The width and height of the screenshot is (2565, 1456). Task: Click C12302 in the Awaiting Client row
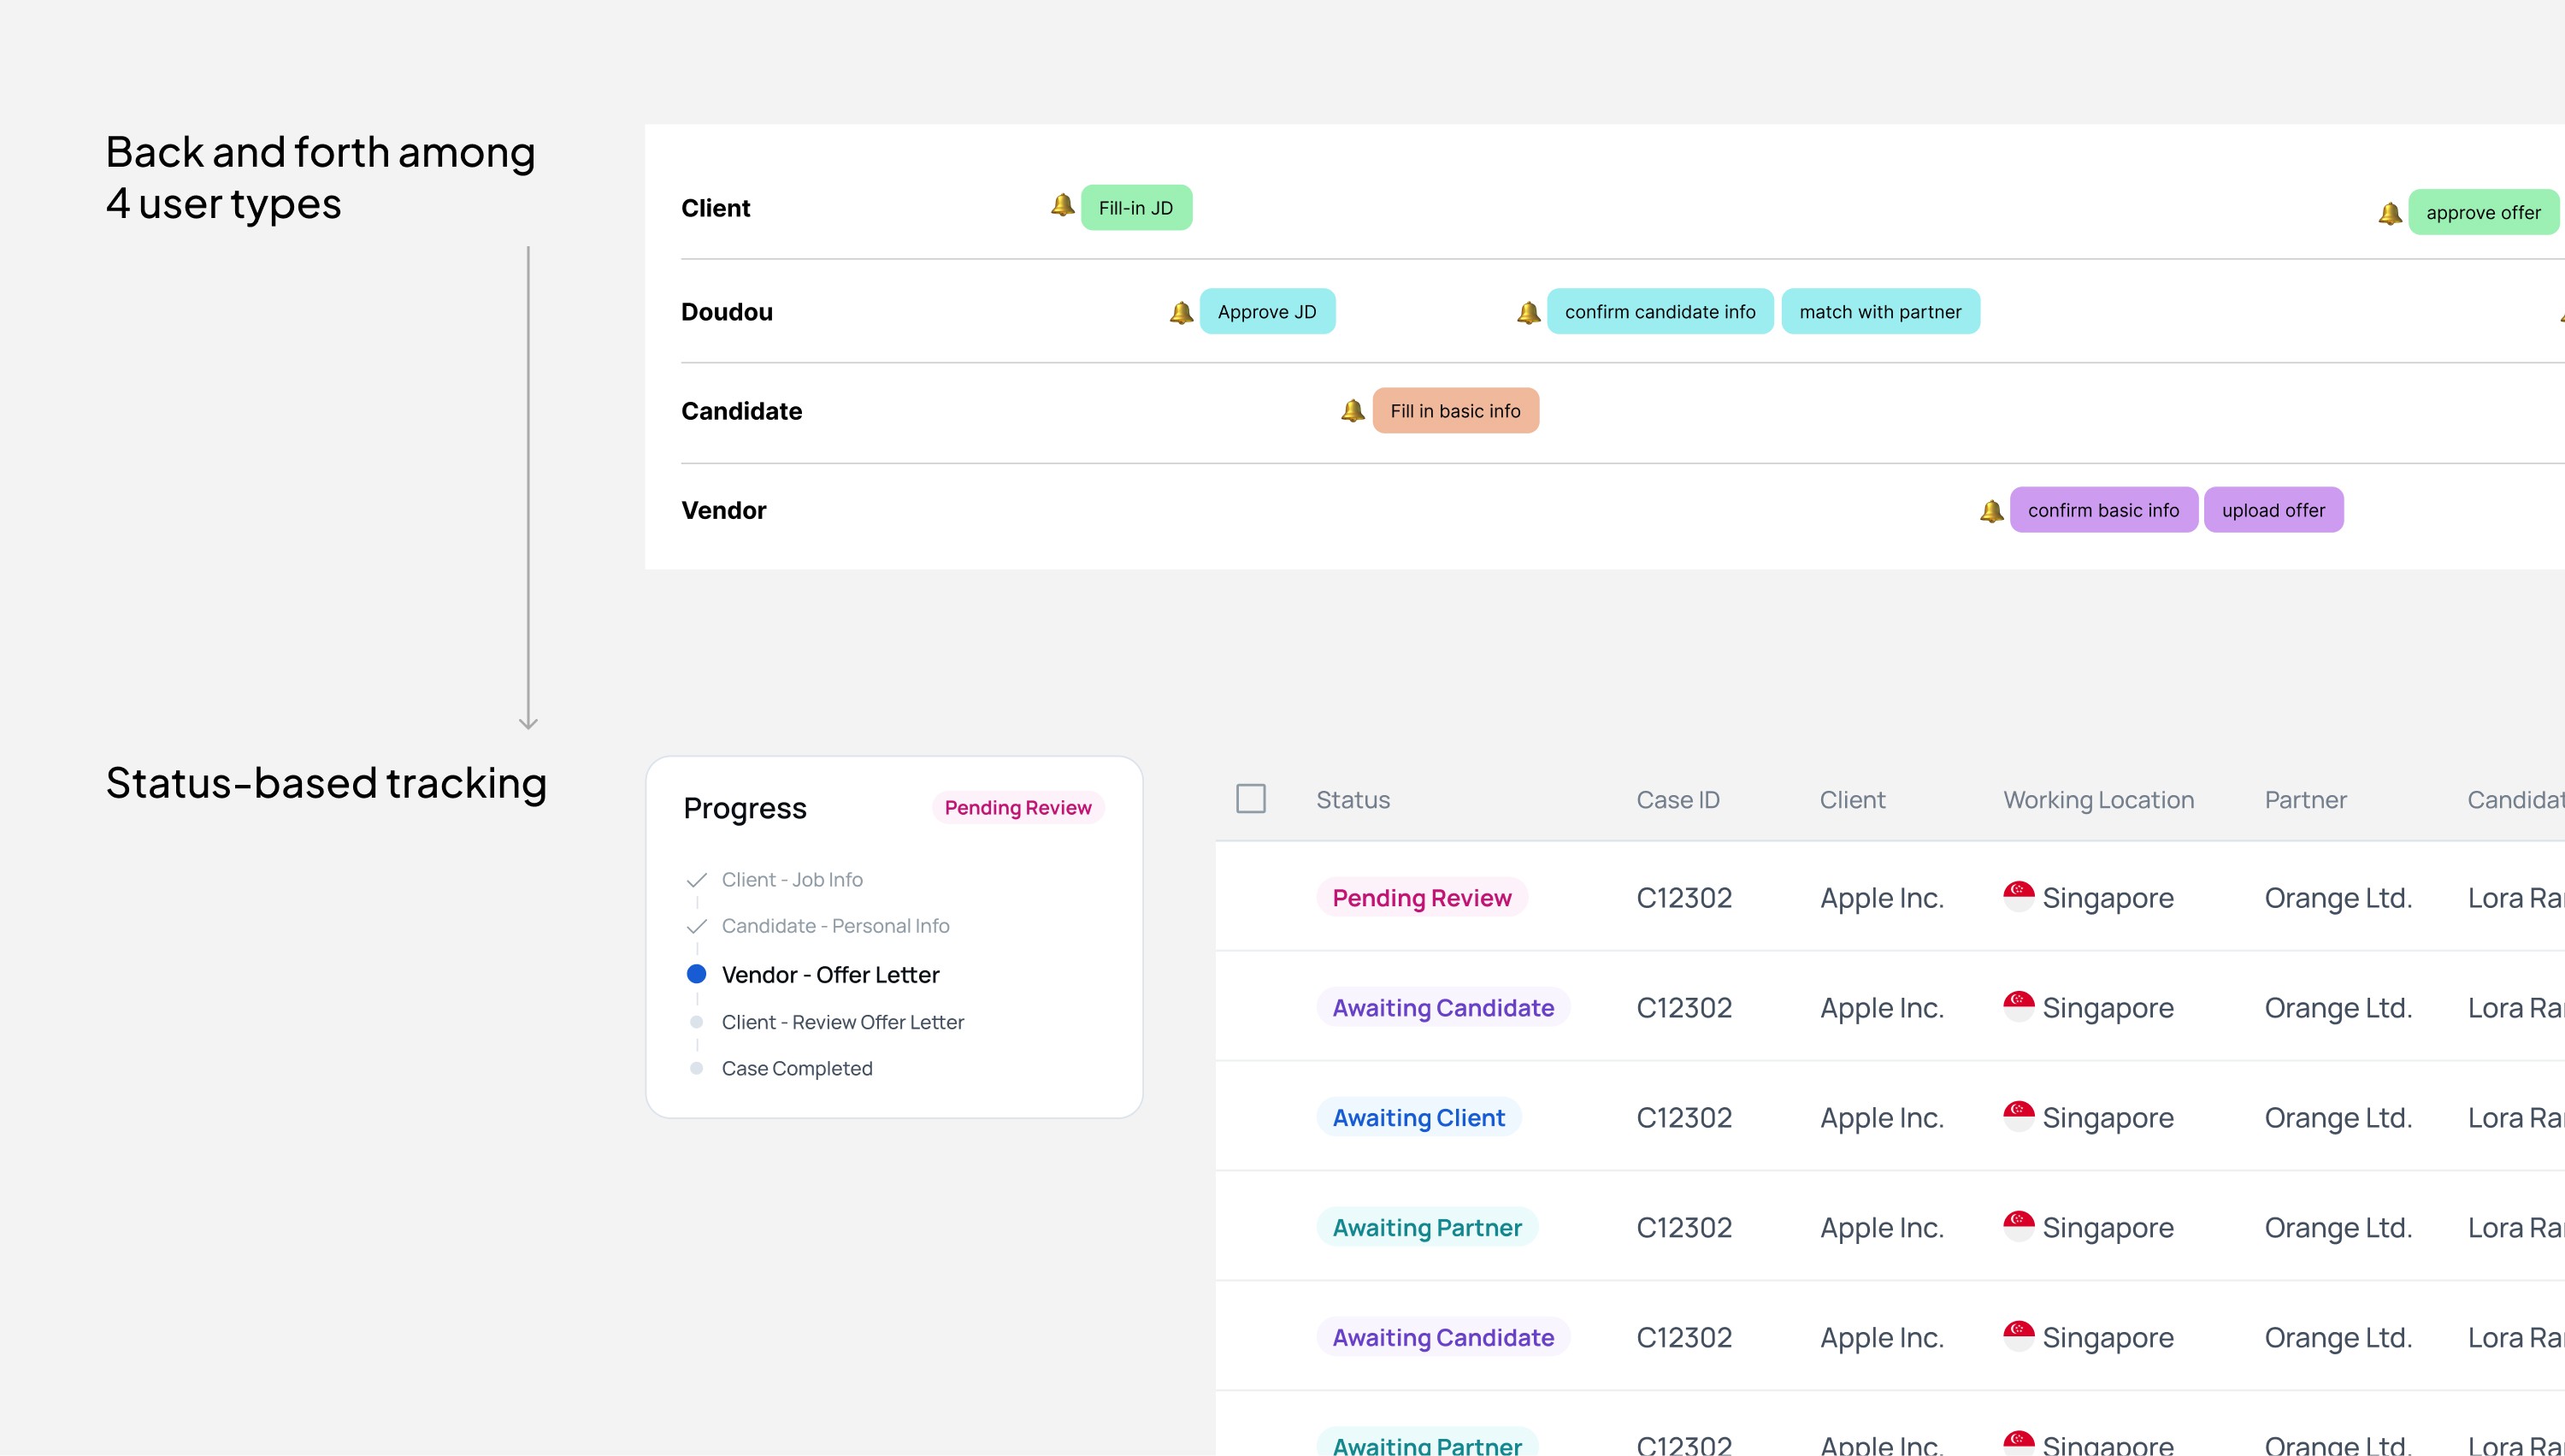(x=1684, y=1118)
